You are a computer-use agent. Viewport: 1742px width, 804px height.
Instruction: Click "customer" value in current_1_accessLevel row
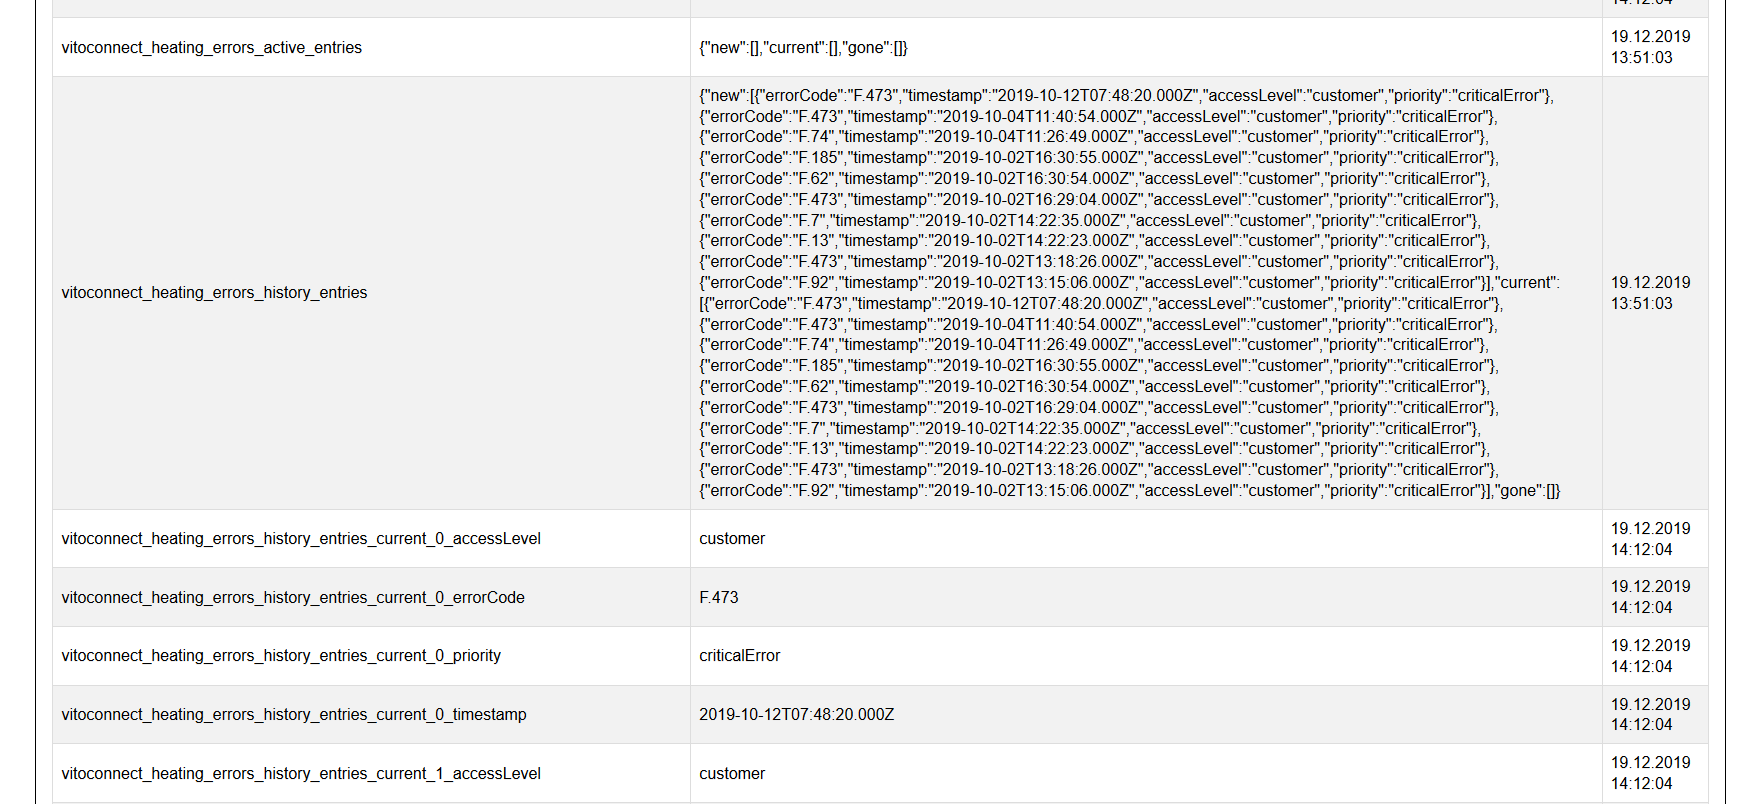(x=732, y=773)
